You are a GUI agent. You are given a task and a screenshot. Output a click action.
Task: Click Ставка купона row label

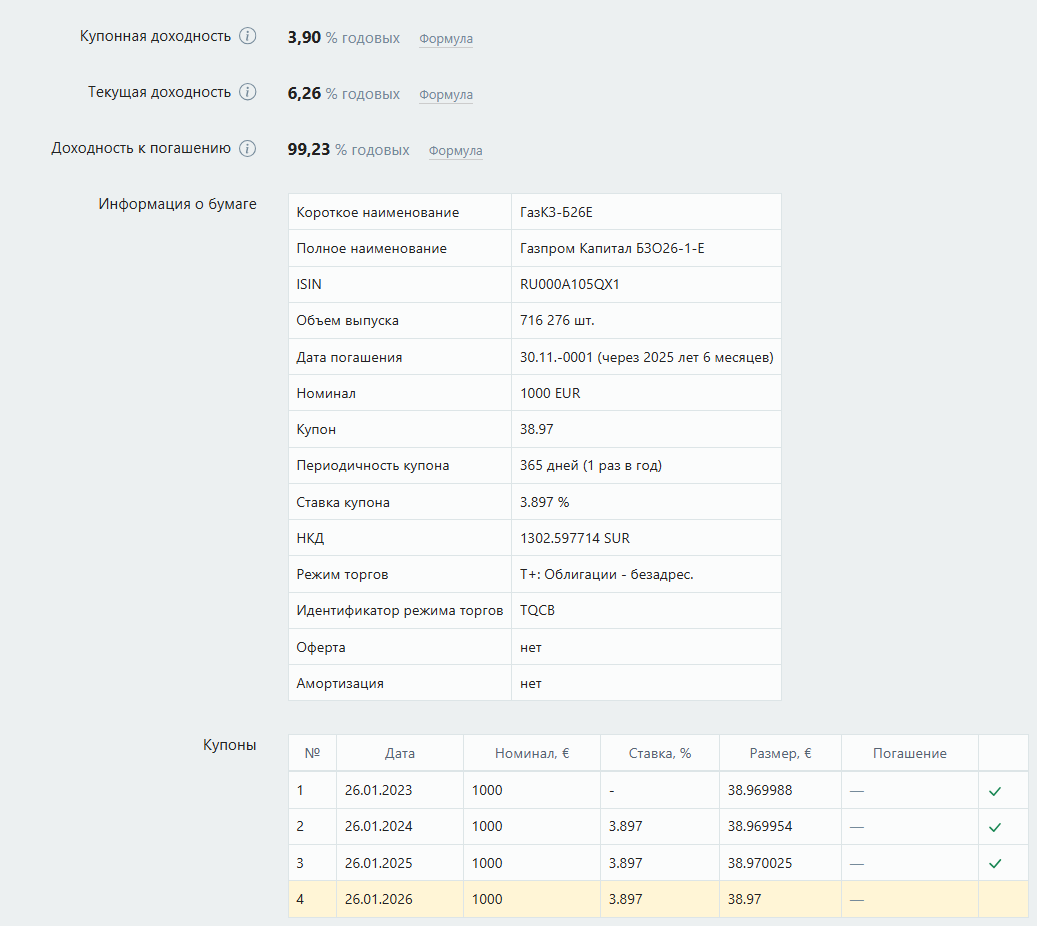(x=343, y=502)
